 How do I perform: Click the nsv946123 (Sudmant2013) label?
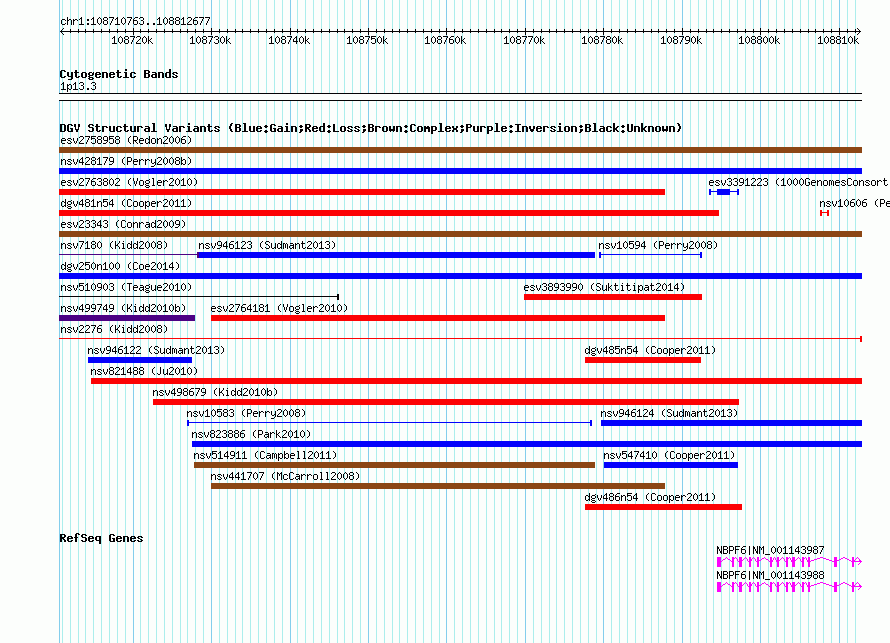267,245
